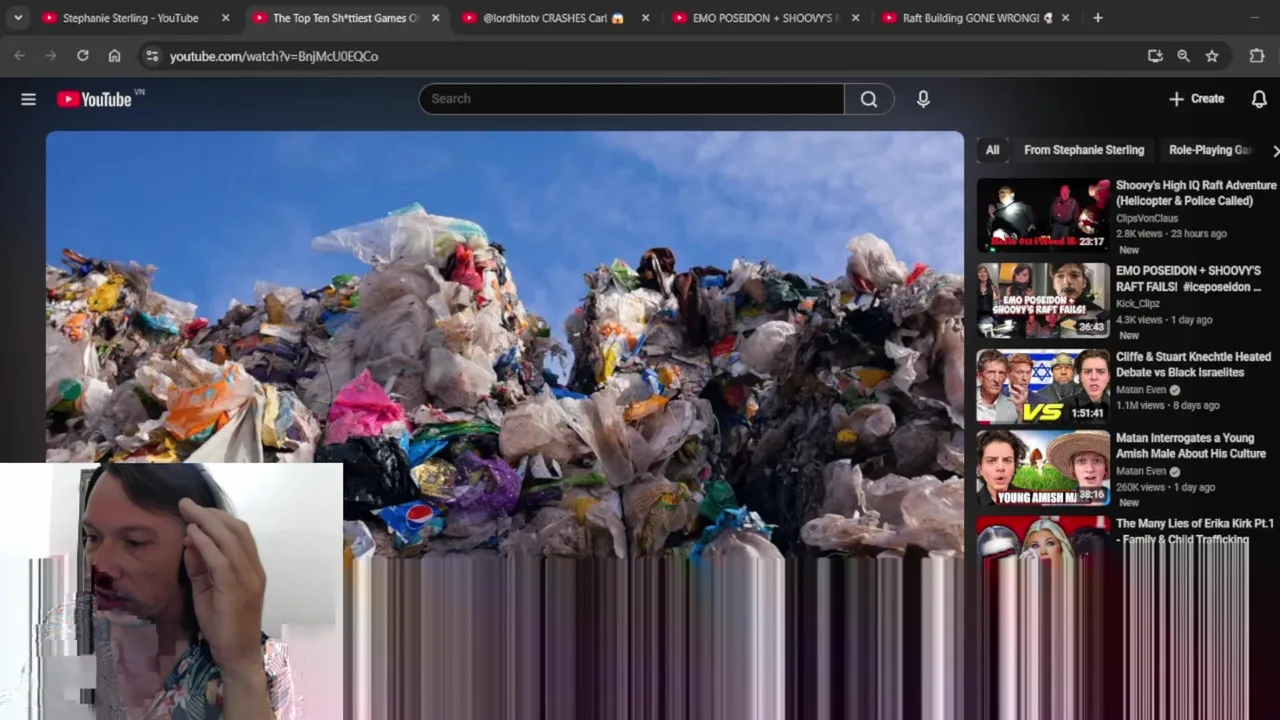This screenshot has height=720, width=1280.
Task: Open Shoovy's High IQ Raft Adventure thumbnail
Action: (1043, 215)
